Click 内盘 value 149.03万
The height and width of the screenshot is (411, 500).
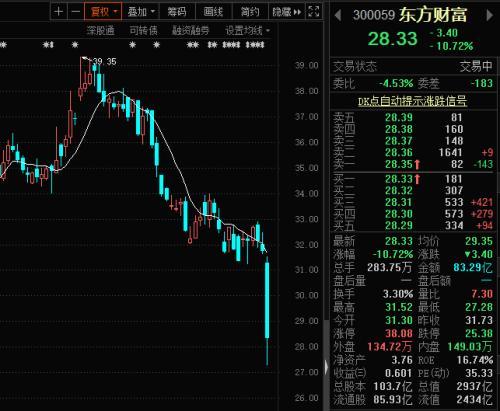click(x=470, y=347)
